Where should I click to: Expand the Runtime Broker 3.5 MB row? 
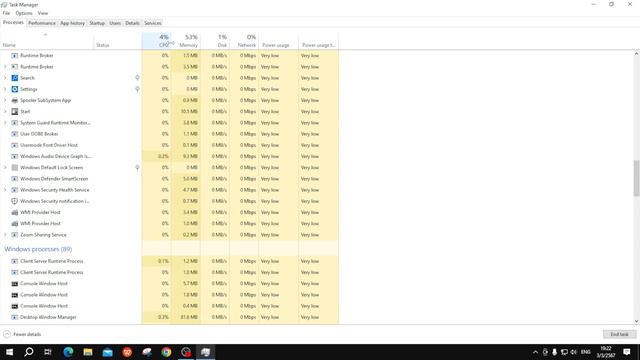coord(5,67)
